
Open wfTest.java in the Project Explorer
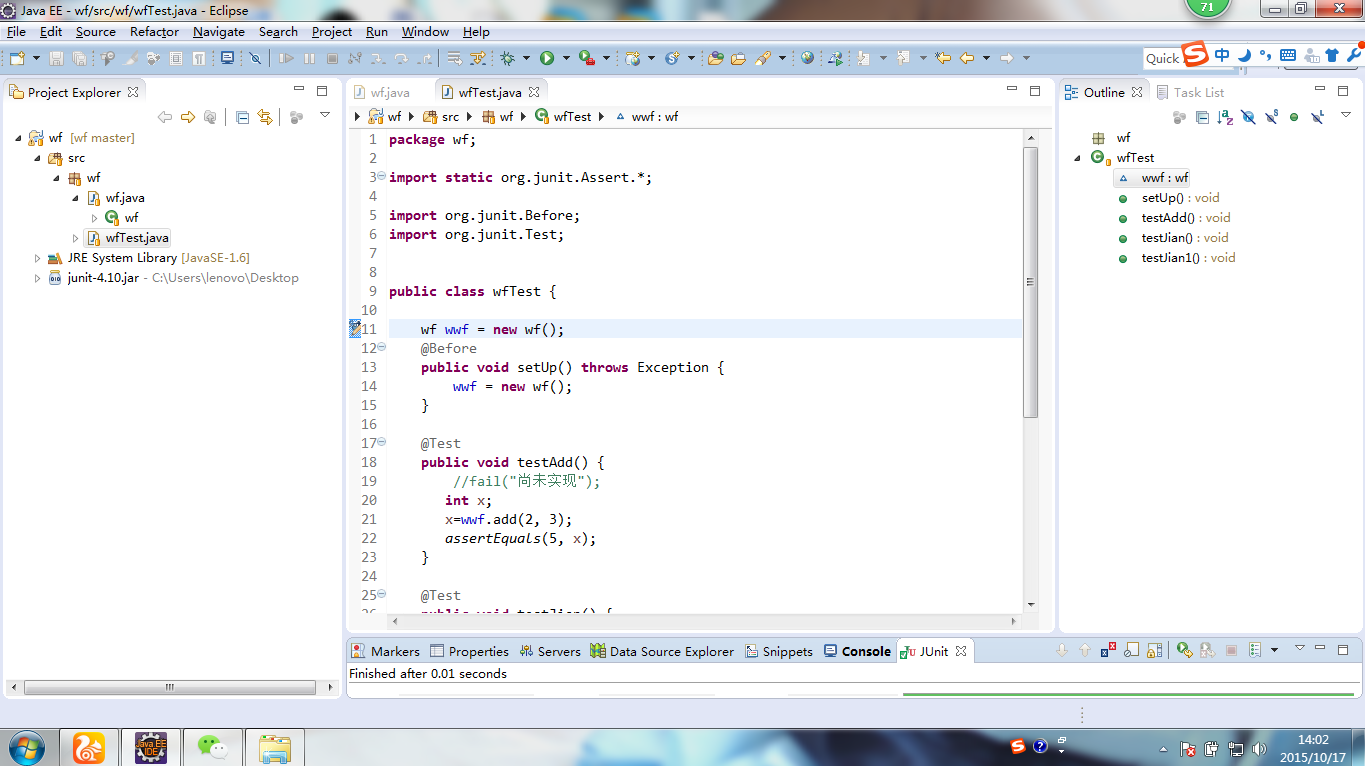coord(137,238)
